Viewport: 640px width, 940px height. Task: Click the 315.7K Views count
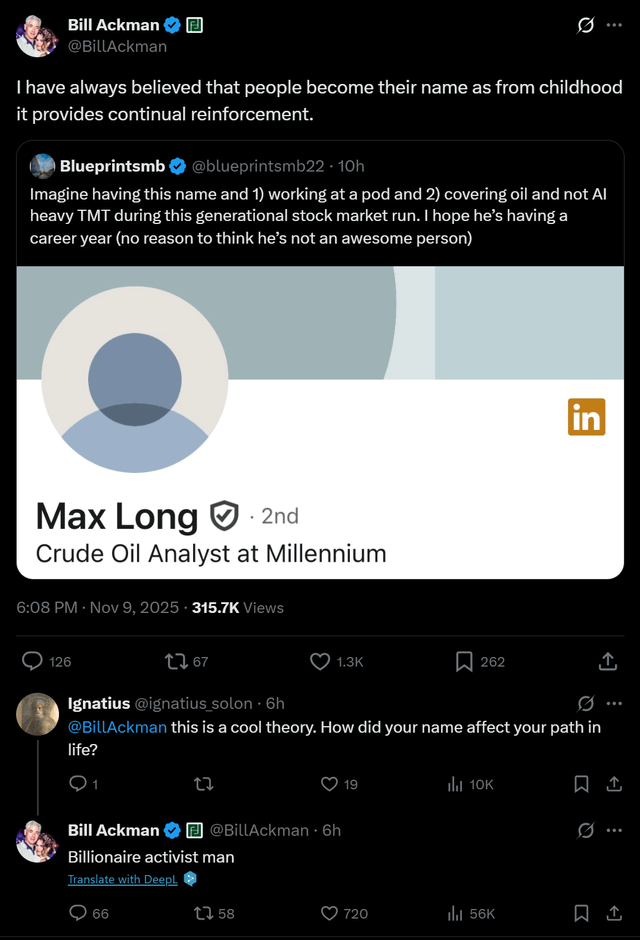point(238,608)
